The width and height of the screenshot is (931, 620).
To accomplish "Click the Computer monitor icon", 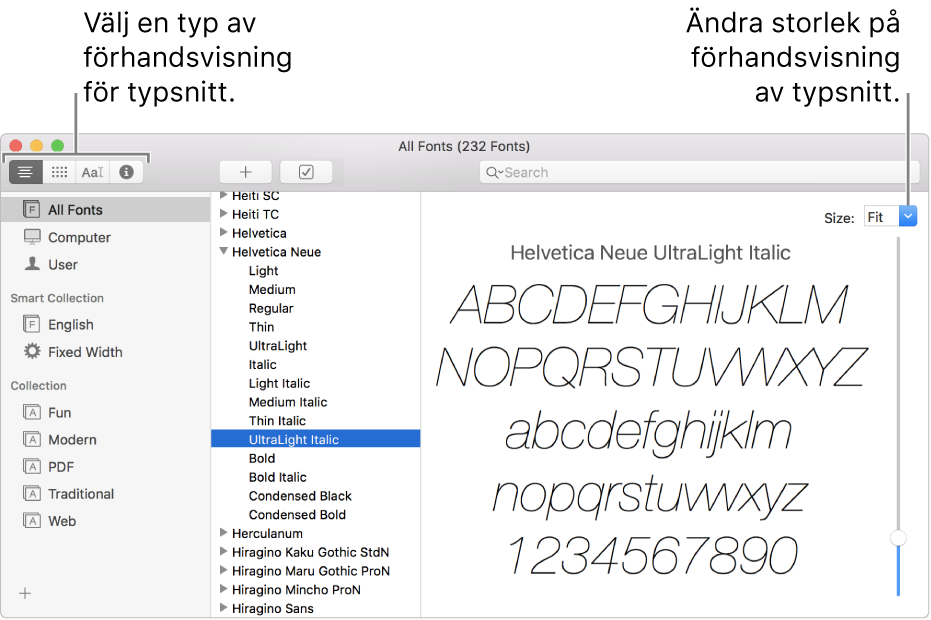I will point(32,237).
